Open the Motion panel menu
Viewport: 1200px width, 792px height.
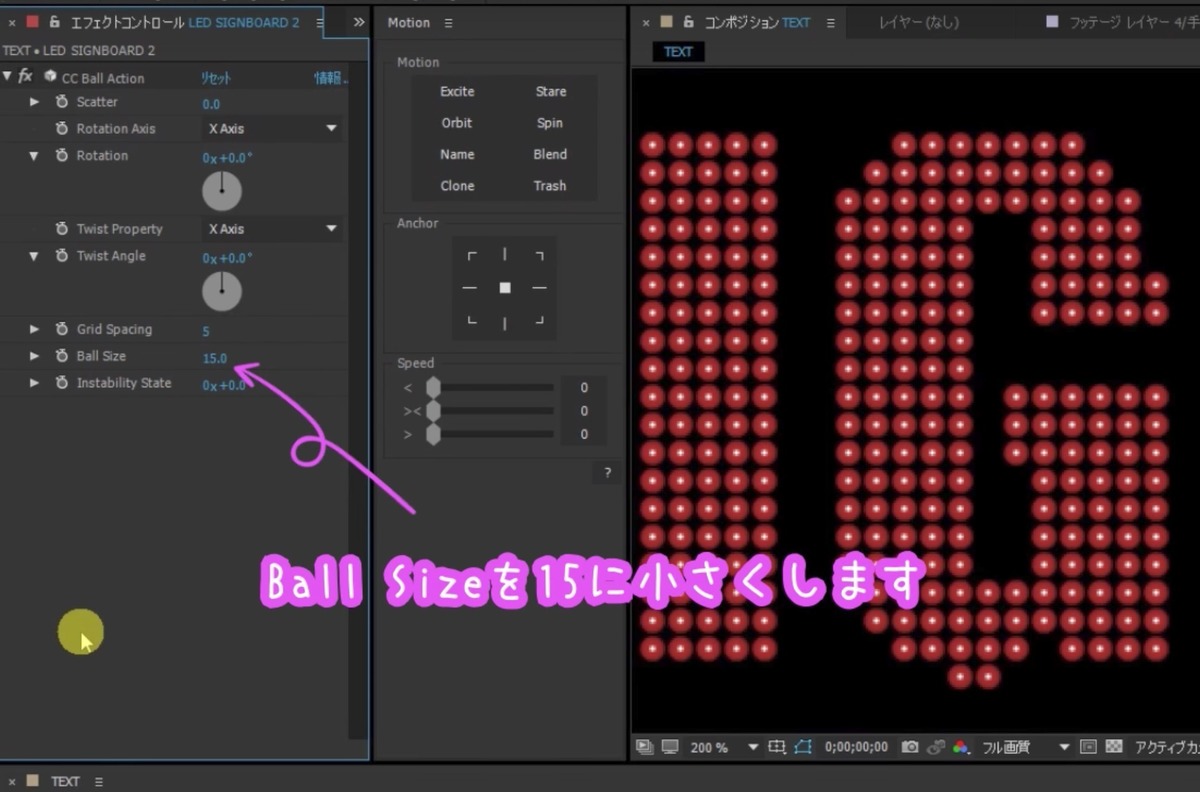coord(447,22)
